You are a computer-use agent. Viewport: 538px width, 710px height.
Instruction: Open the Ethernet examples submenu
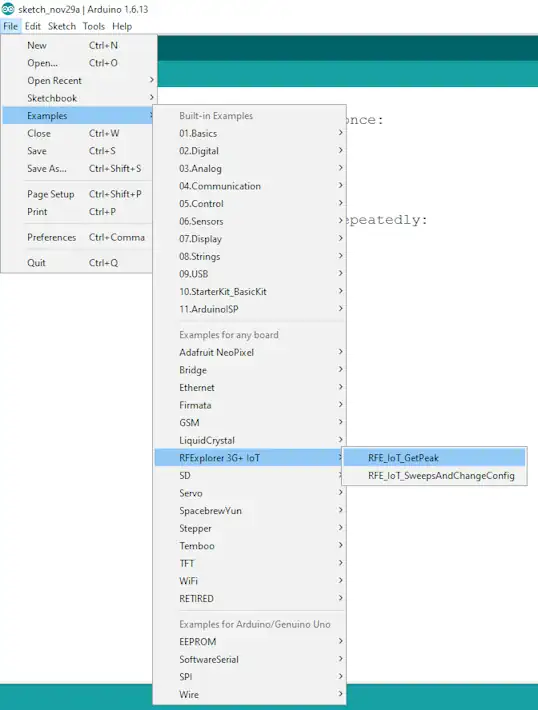point(250,388)
